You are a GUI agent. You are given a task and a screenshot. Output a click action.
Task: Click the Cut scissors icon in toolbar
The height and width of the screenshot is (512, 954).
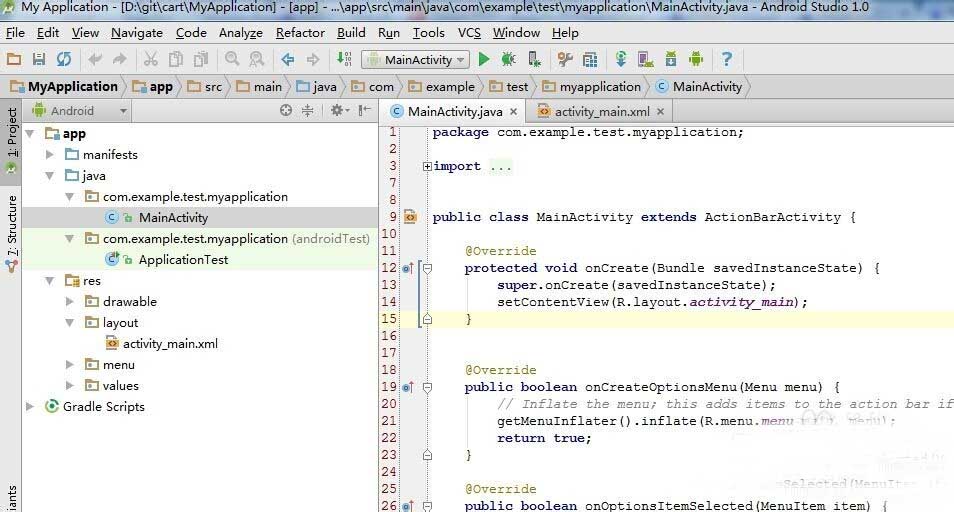tap(150, 59)
